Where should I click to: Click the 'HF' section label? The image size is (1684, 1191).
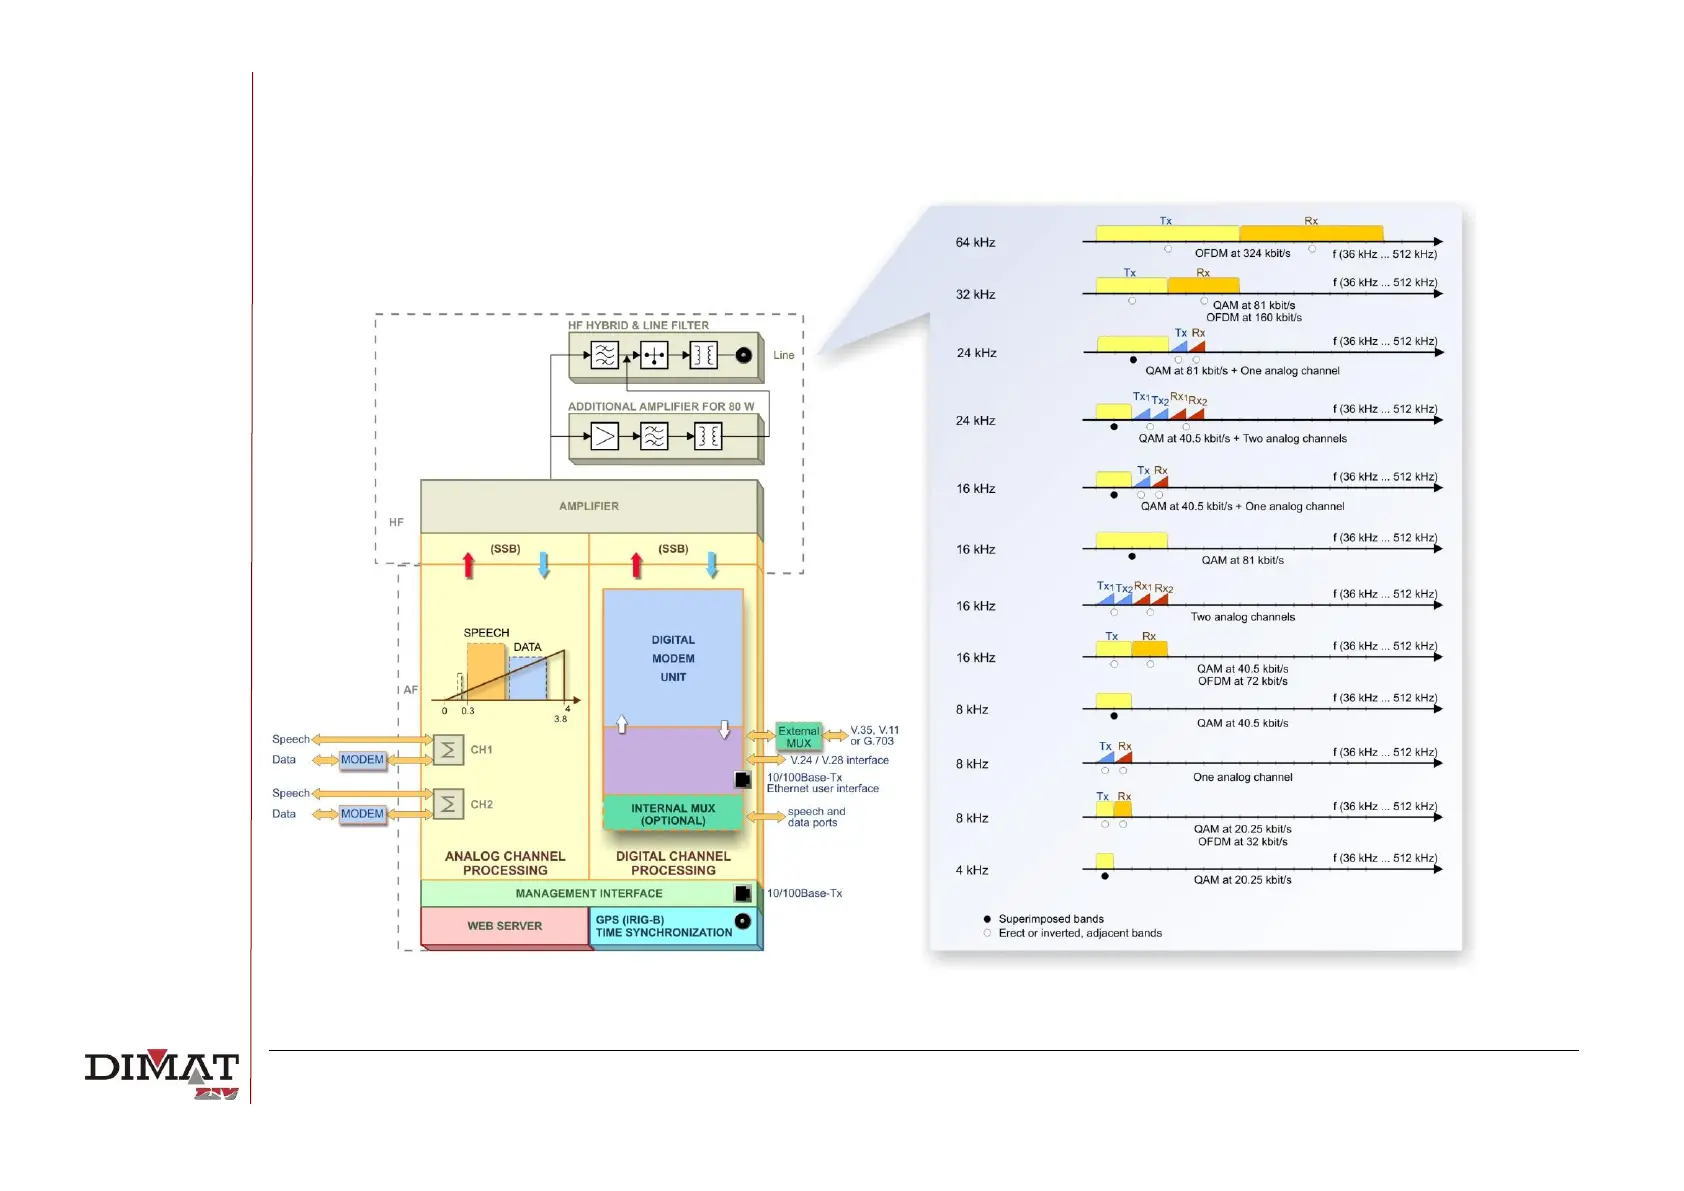pyautogui.click(x=396, y=522)
